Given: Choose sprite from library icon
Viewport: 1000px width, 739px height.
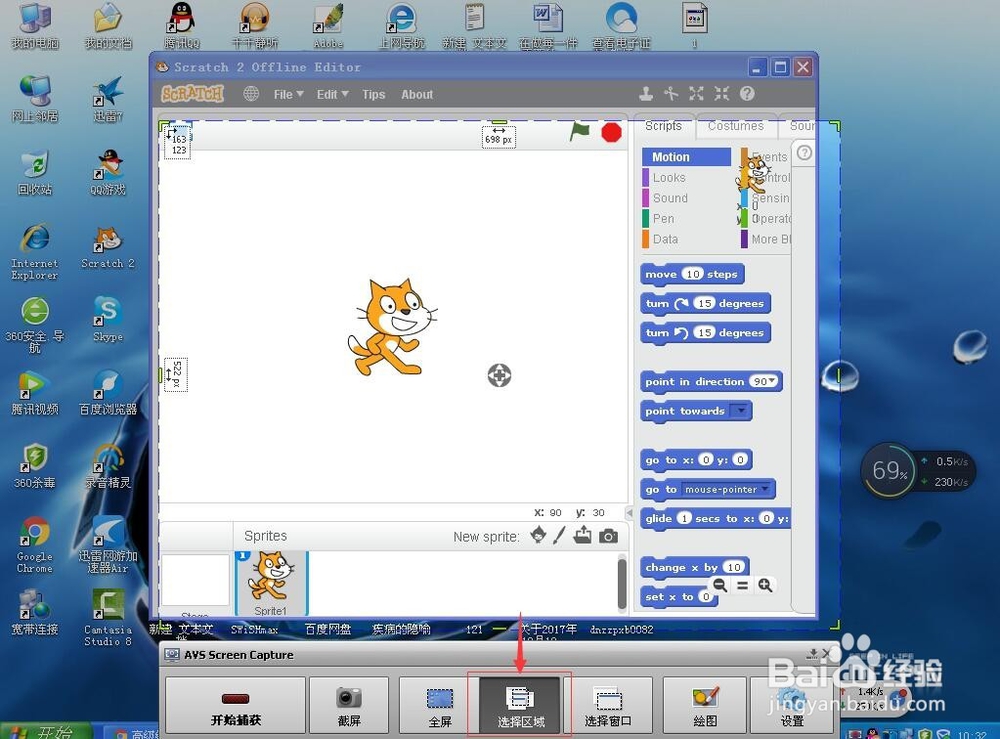Looking at the screenshot, I should coord(538,535).
